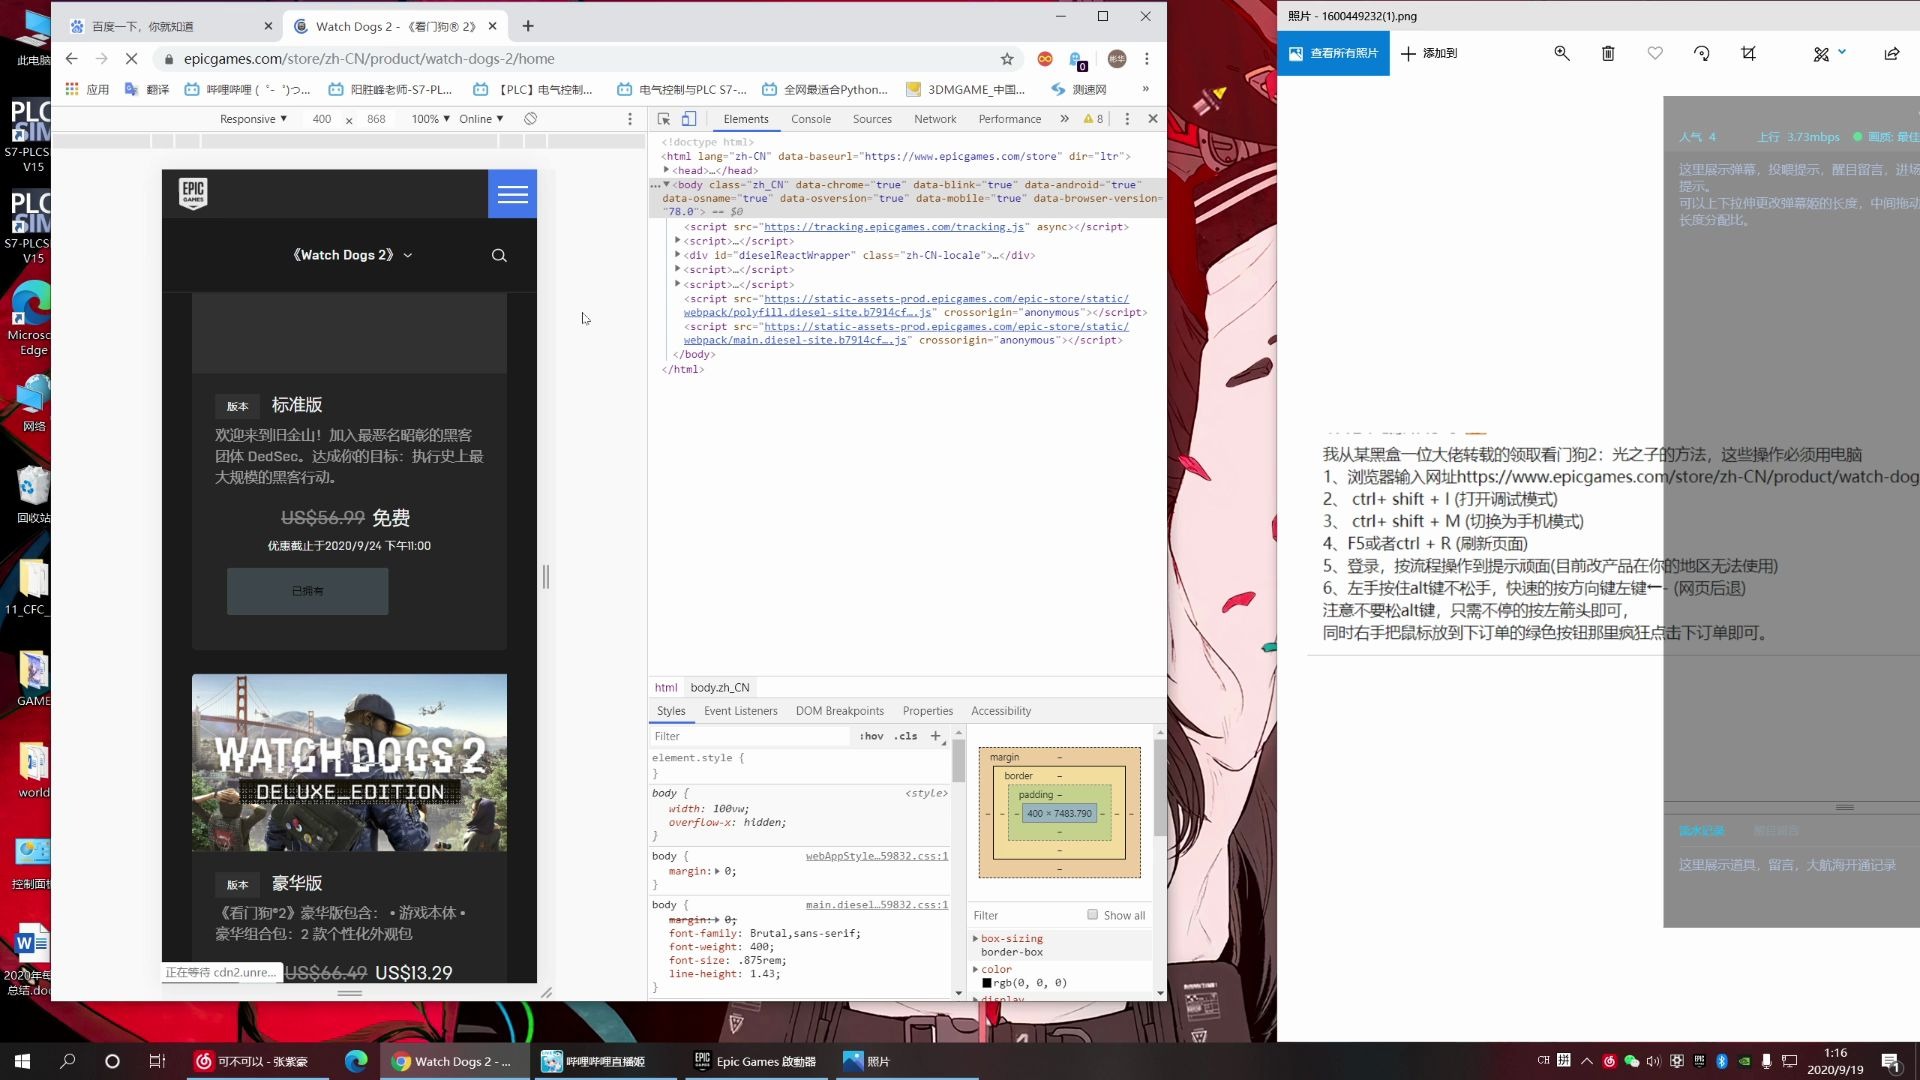Expand the dieselReactWrapper div node
Screen dimensions: 1920x1080
(x=678, y=255)
